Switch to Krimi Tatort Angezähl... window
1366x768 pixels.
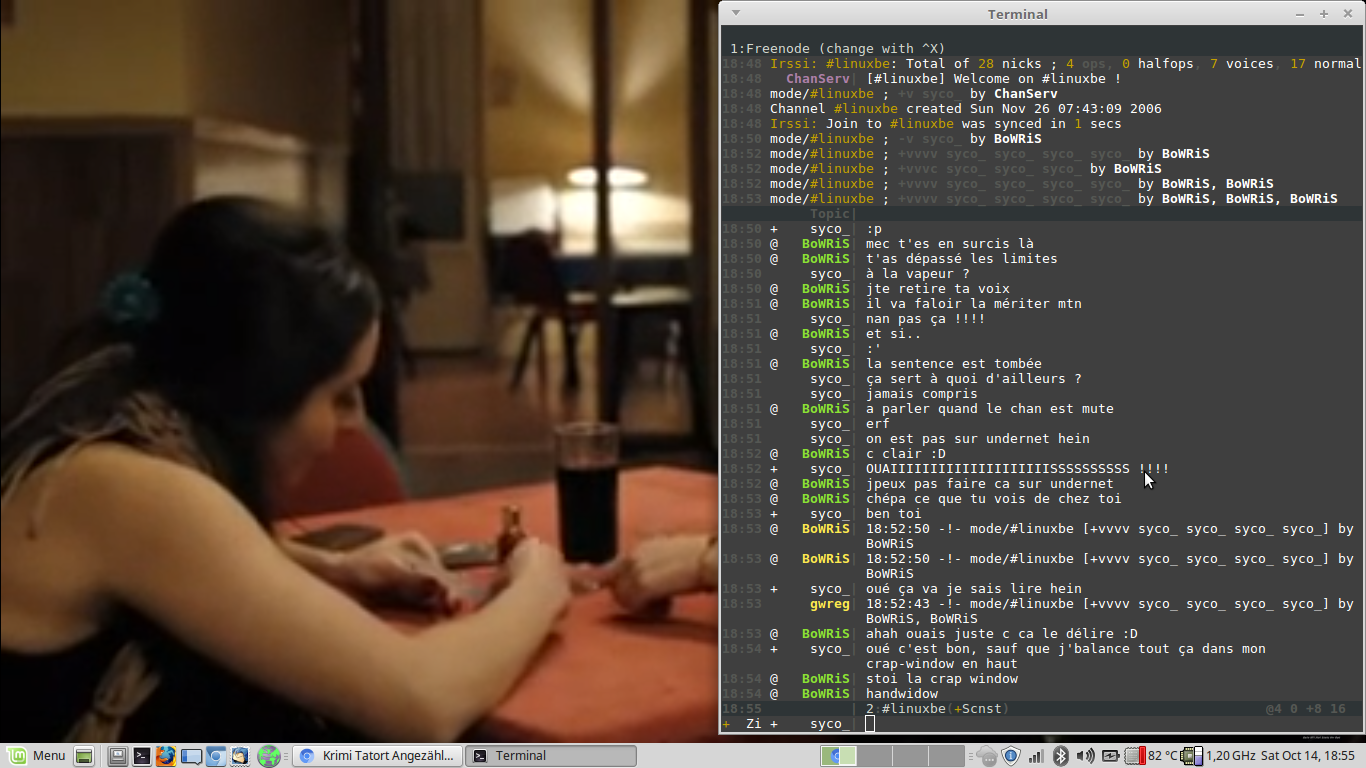[377, 756]
